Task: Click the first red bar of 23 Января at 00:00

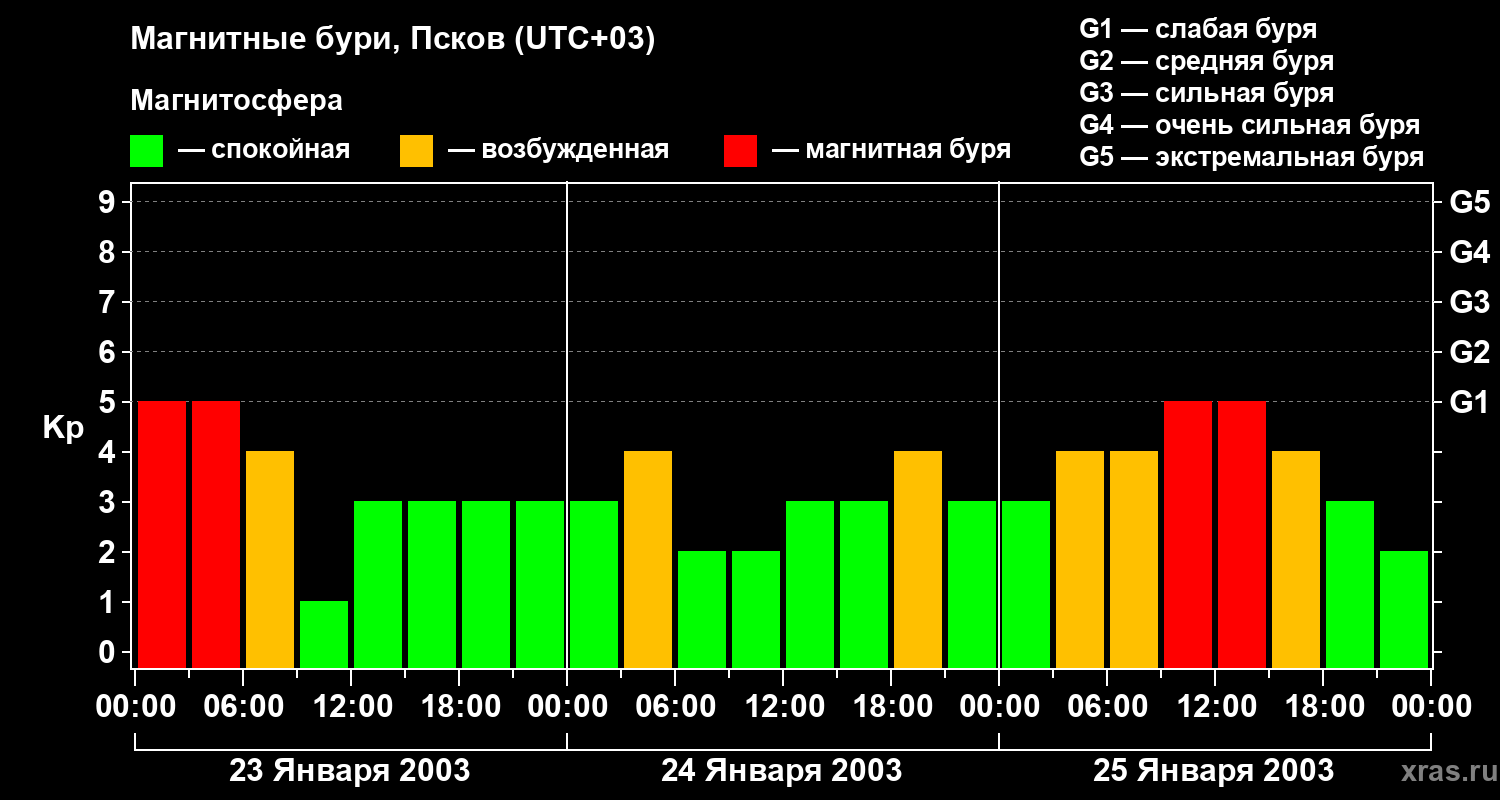Action: (162, 534)
